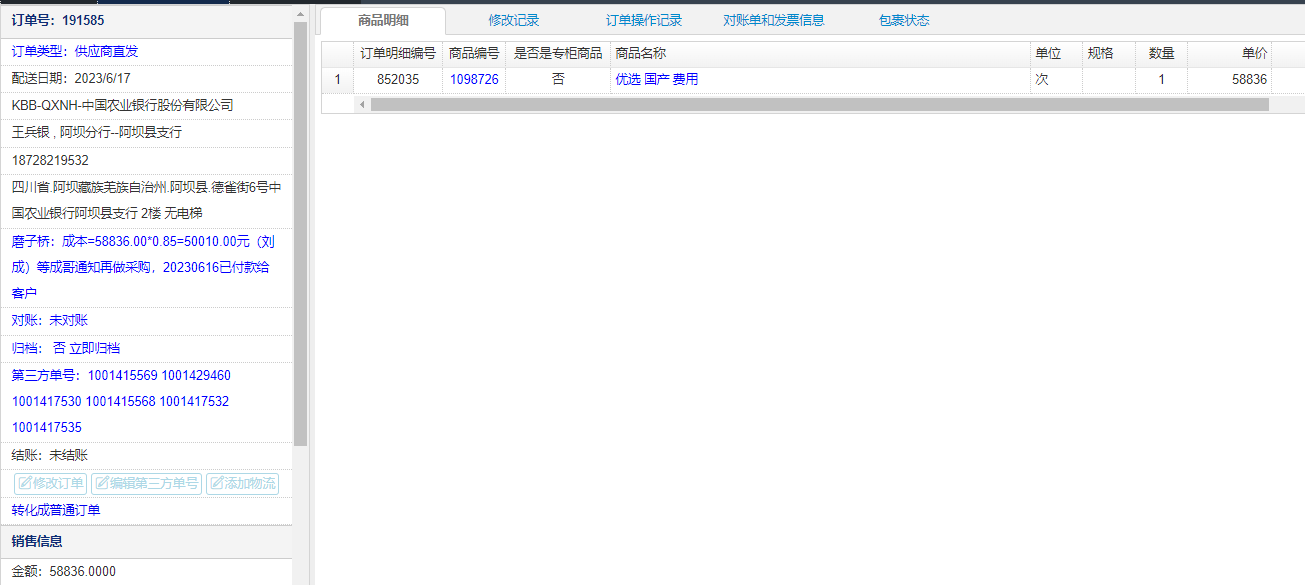Viewport: 1305px width, 585px height.
Task: Open third-party order number 1001417532
Action: 194,401
